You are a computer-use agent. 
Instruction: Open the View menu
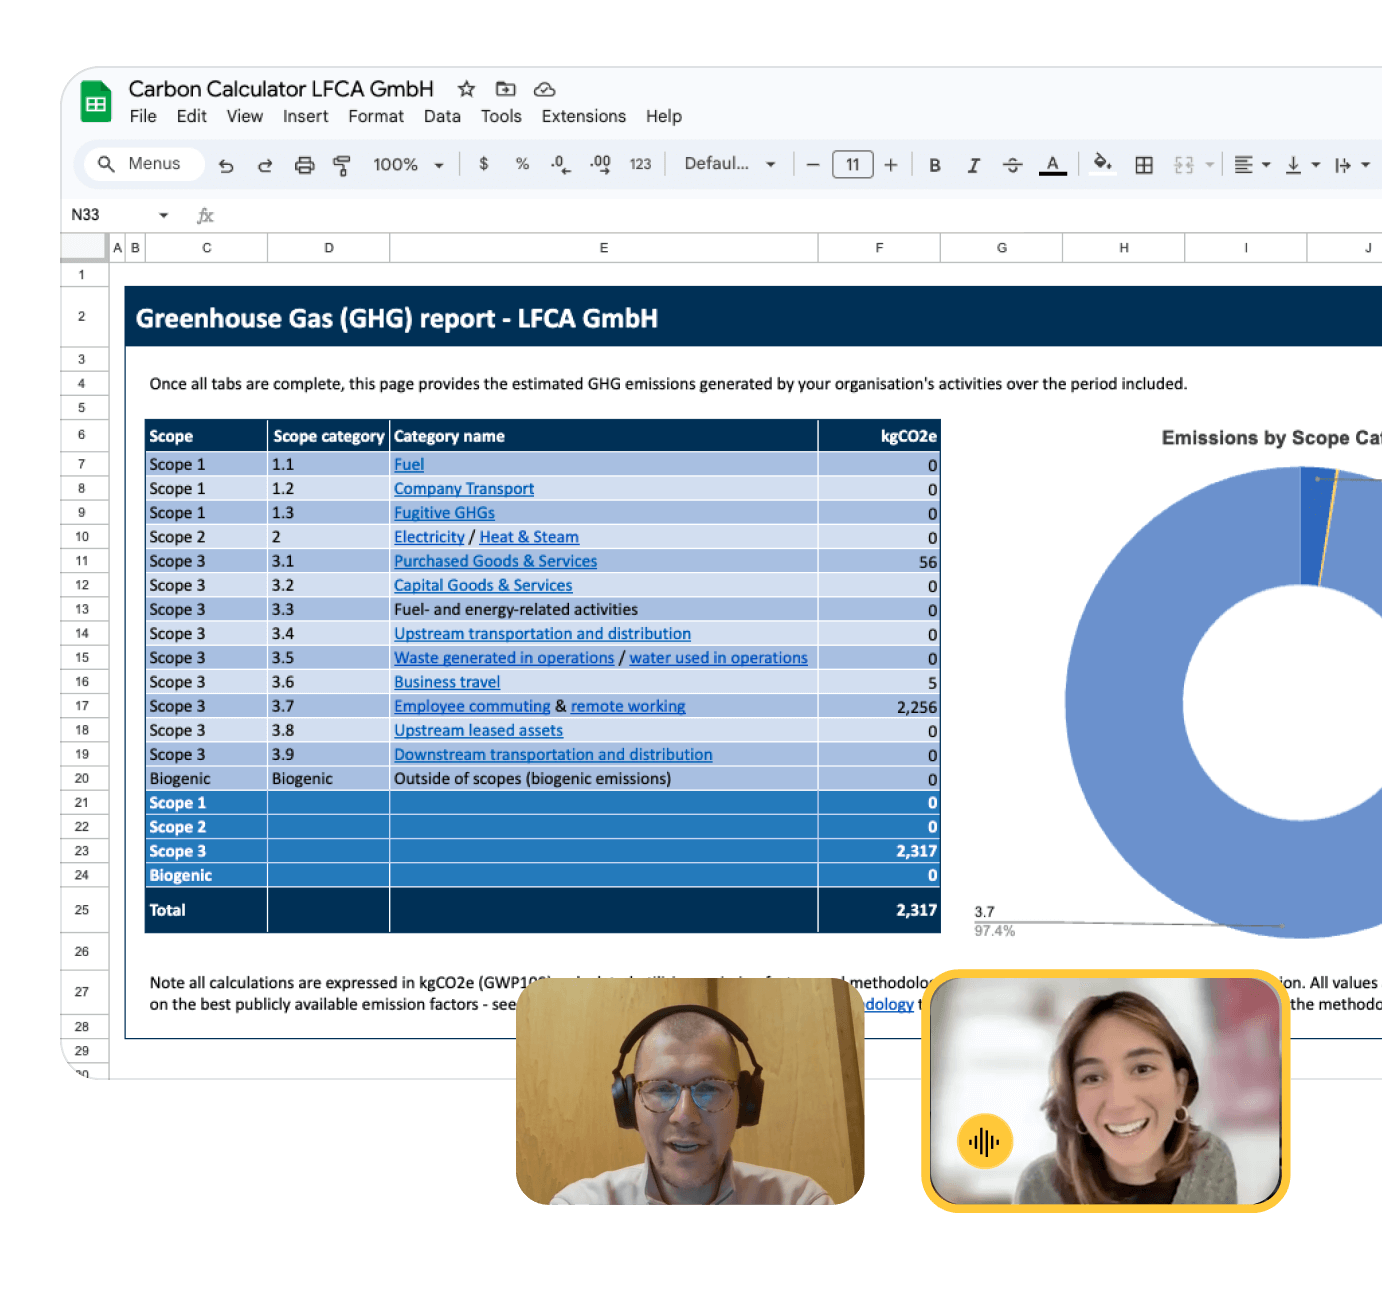pos(245,116)
